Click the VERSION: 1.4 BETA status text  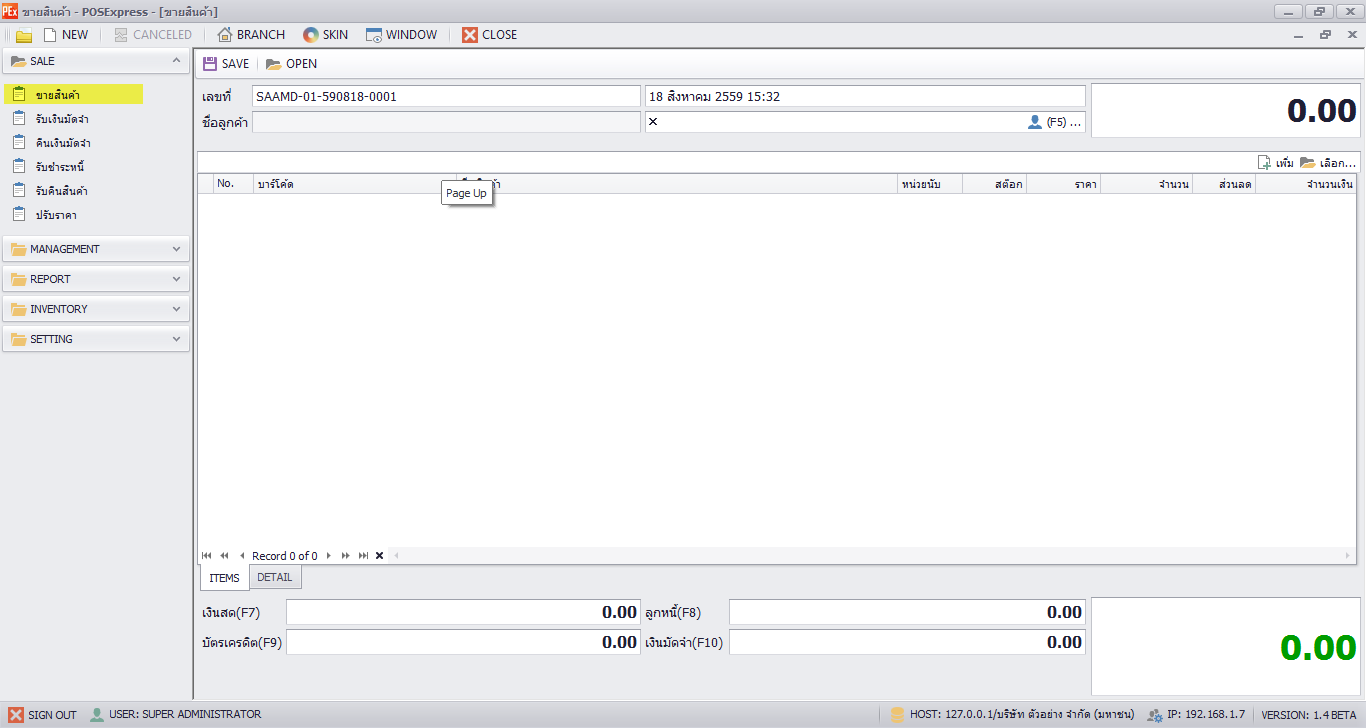(x=1309, y=715)
